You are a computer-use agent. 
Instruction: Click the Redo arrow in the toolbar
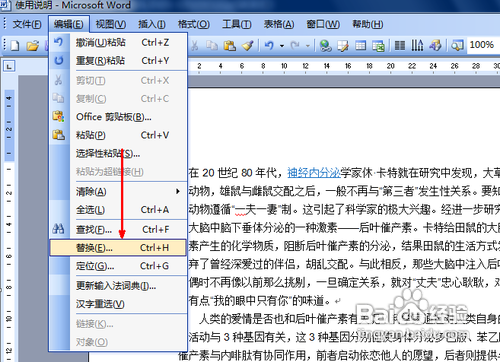tap(295, 45)
